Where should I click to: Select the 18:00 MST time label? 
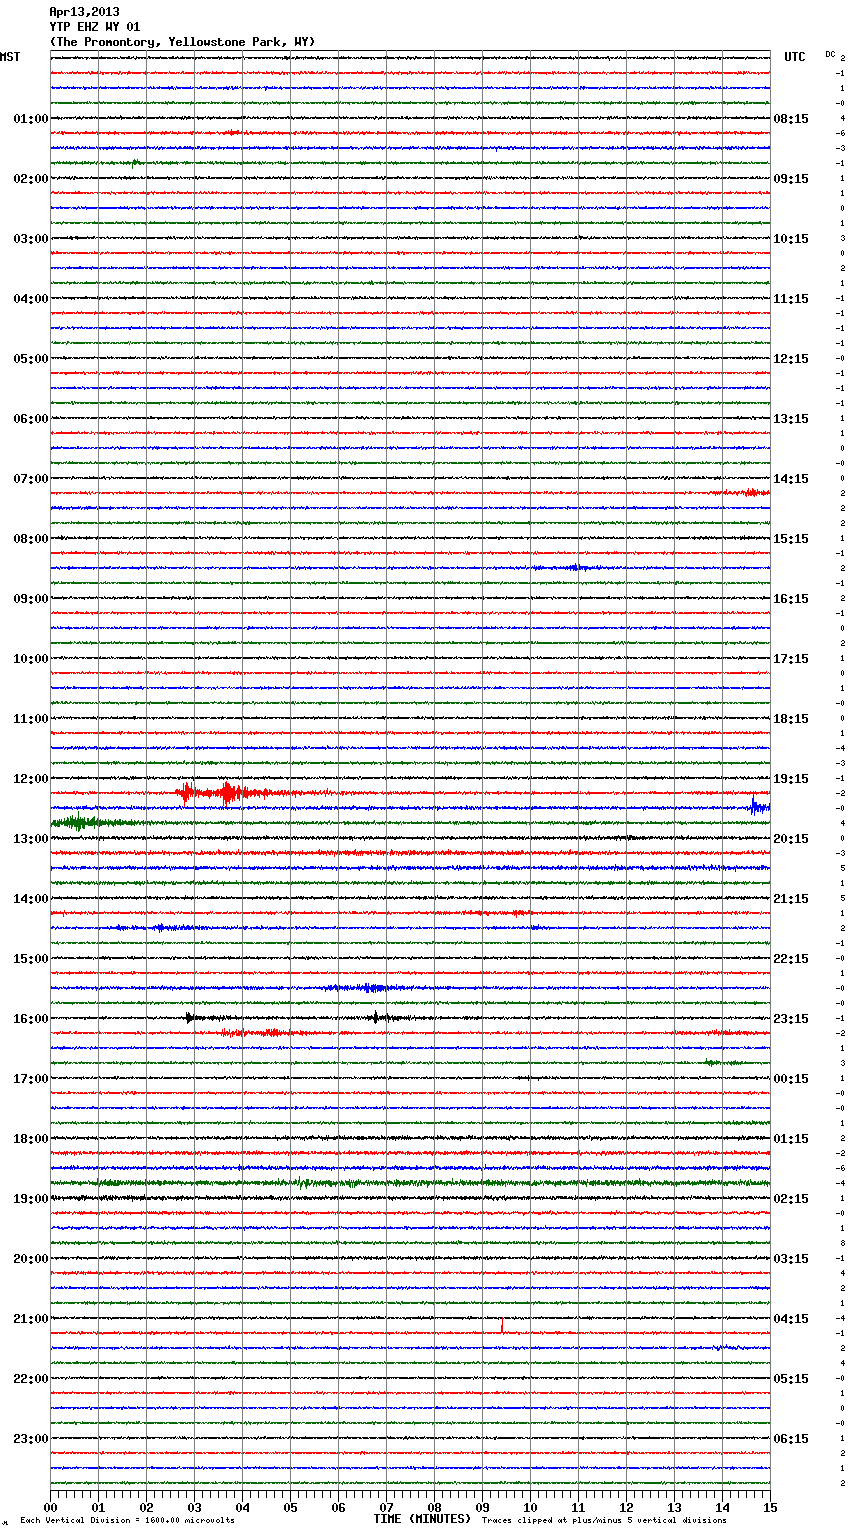coord(30,1139)
